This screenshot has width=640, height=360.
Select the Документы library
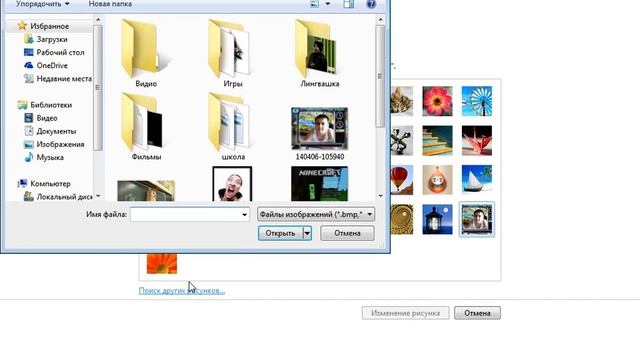tap(56, 131)
